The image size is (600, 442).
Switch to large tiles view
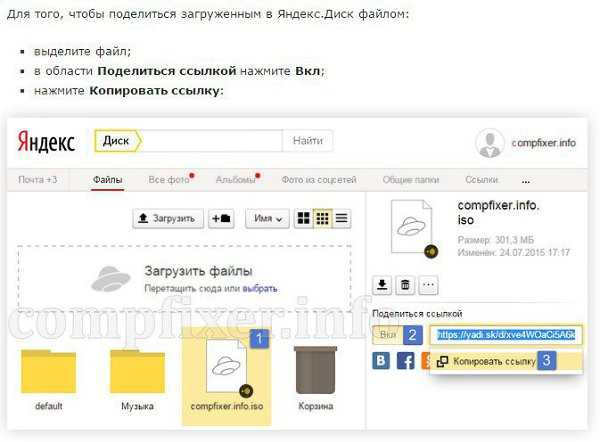point(304,218)
